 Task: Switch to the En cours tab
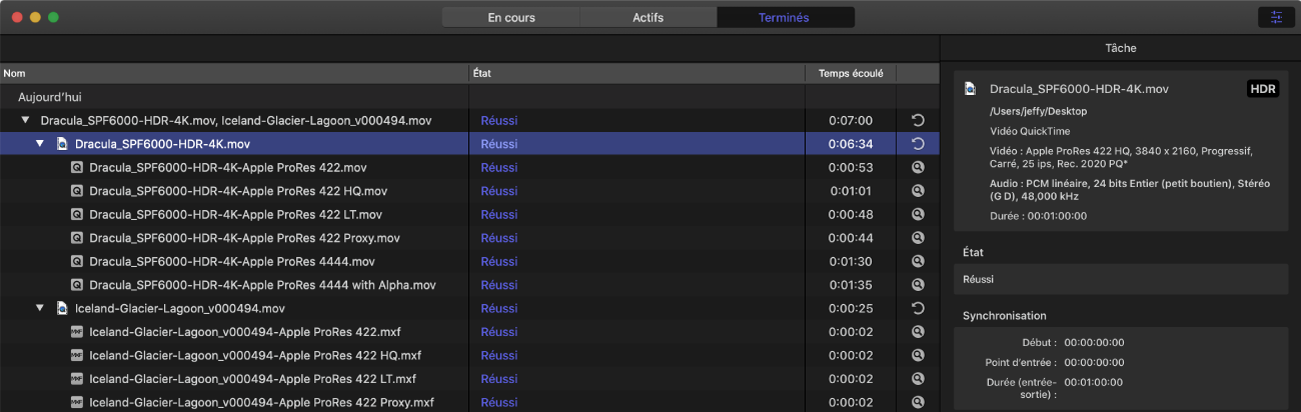(x=511, y=17)
